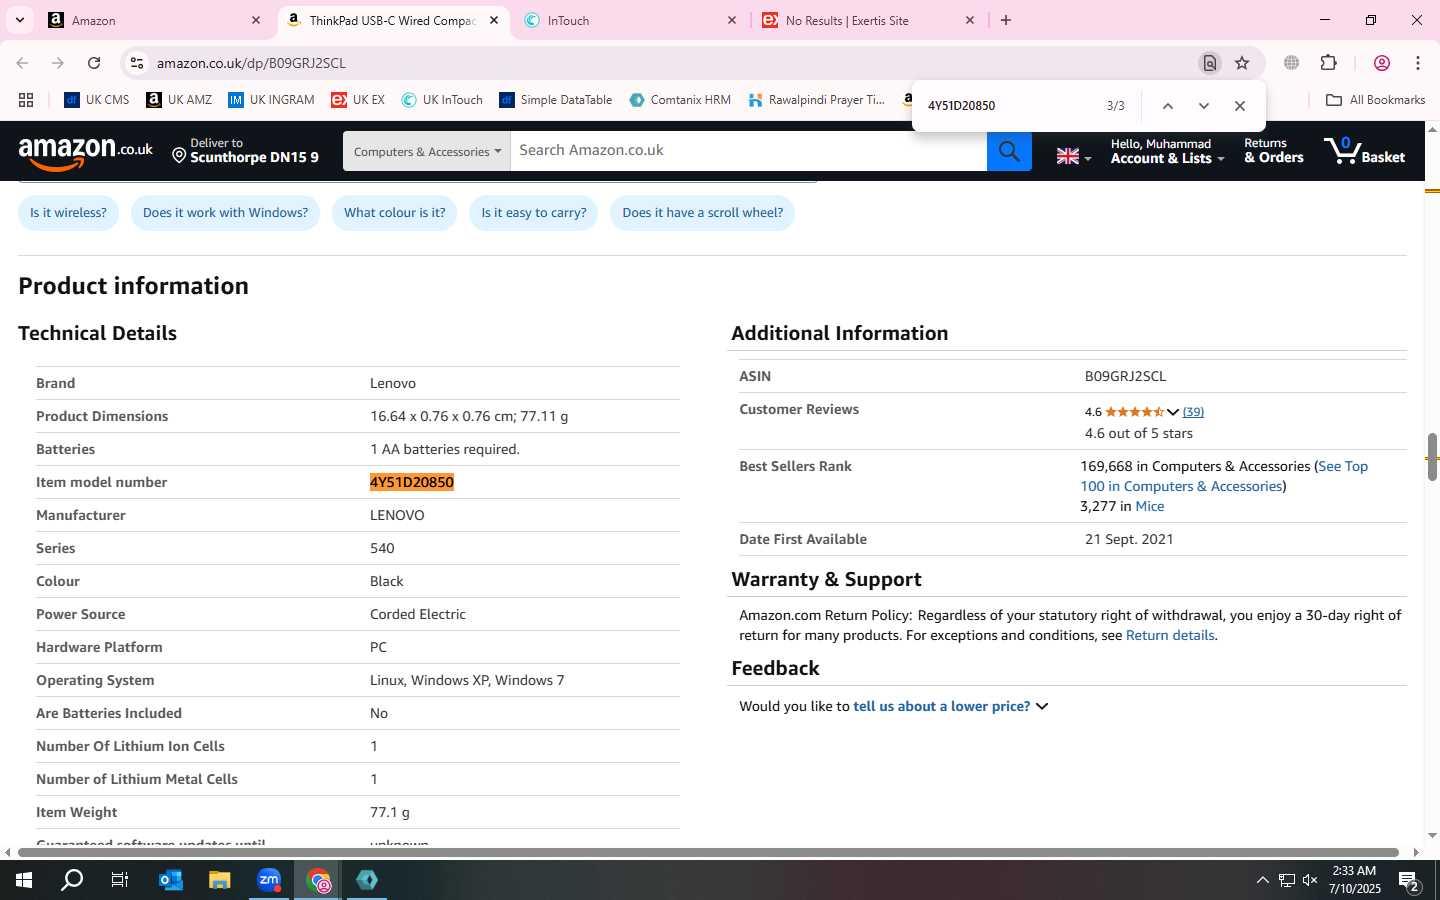The image size is (1440, 900).
Task: Open the Computers & Accessories search category dropdown
Action: [427, 151]
